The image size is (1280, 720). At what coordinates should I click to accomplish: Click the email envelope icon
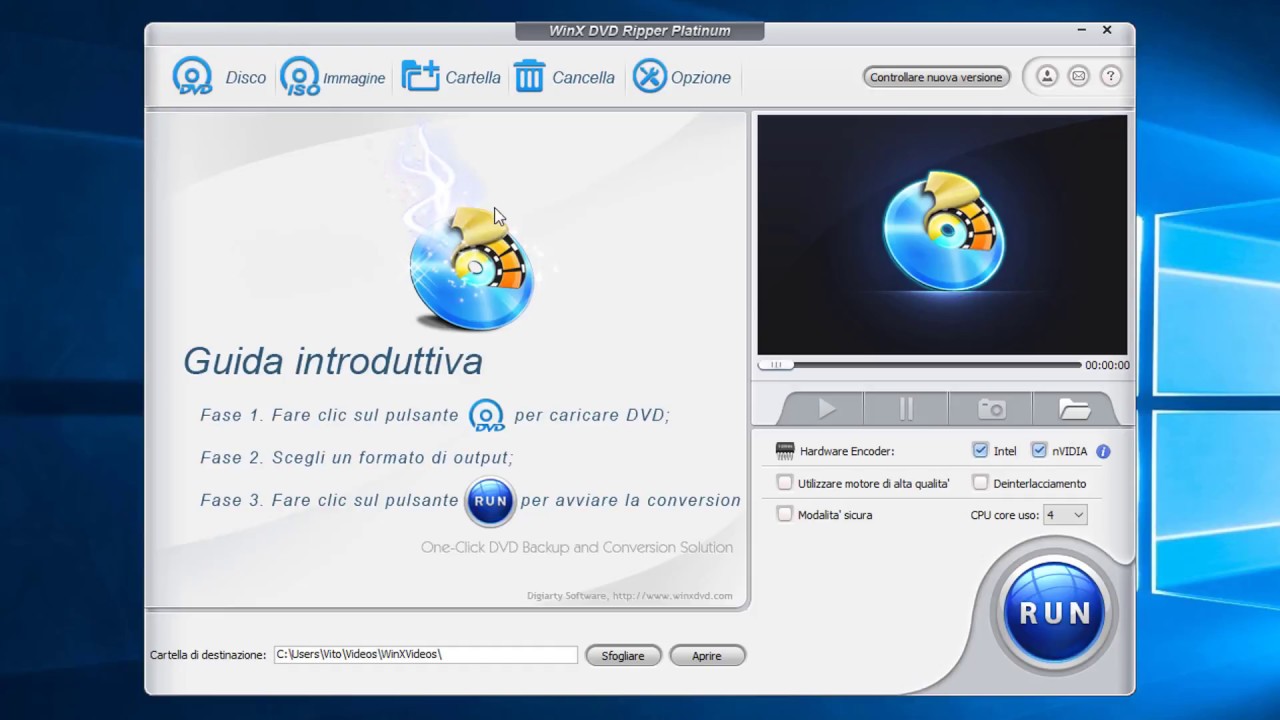coord(1078,76)
